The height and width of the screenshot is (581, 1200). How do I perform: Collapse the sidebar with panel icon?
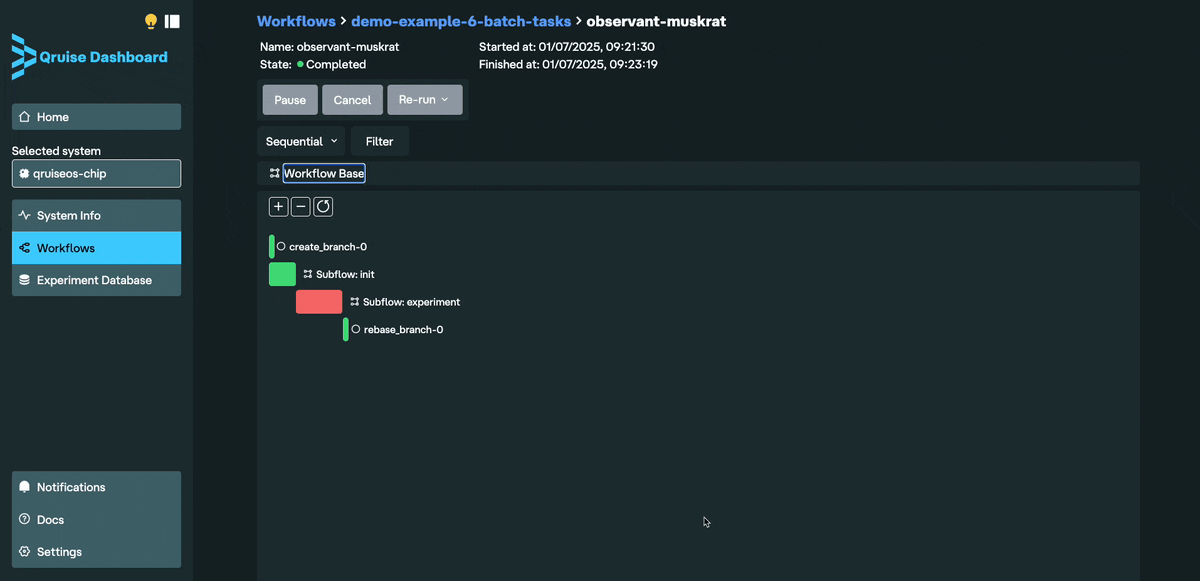click(x=173, y=21)
